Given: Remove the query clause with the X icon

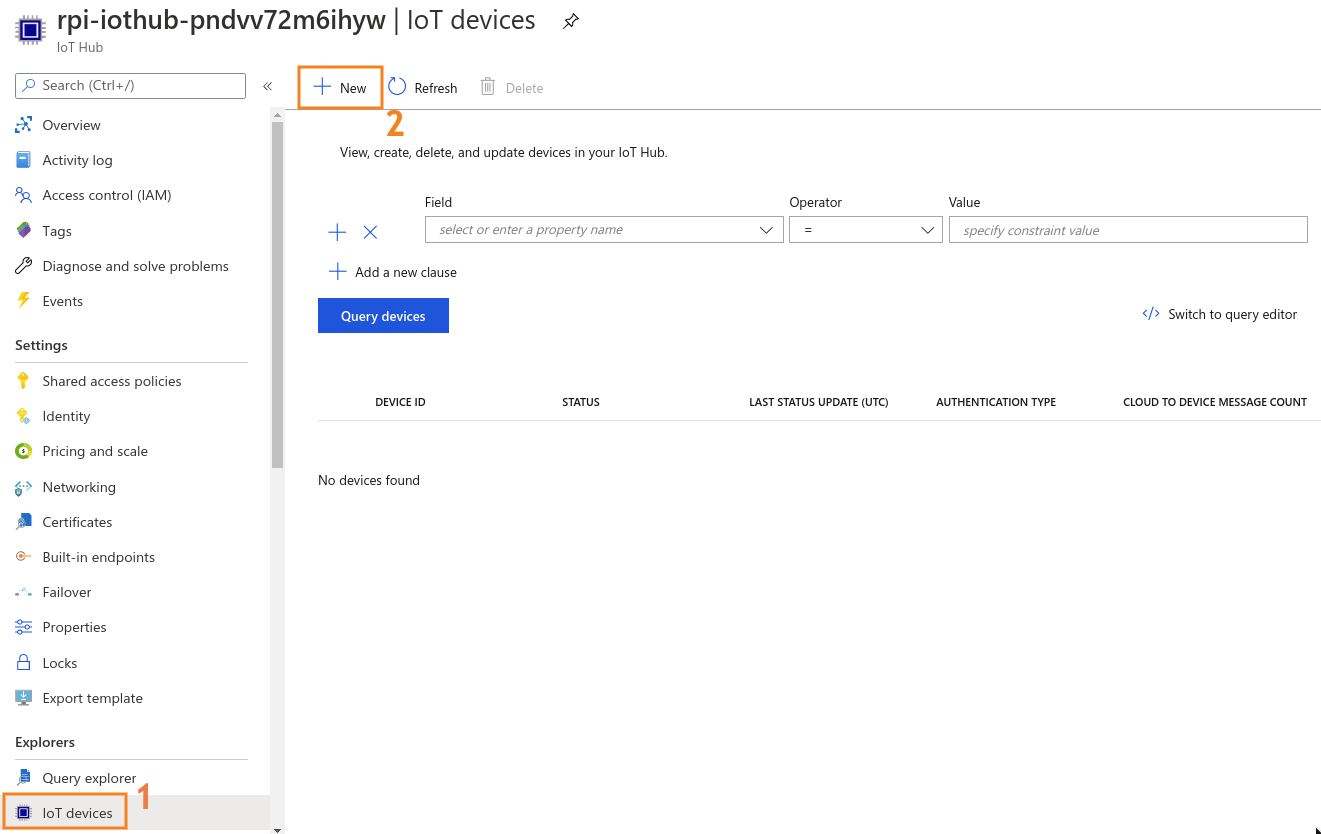Looking at the screenshot, I should (x=370, y=232).
